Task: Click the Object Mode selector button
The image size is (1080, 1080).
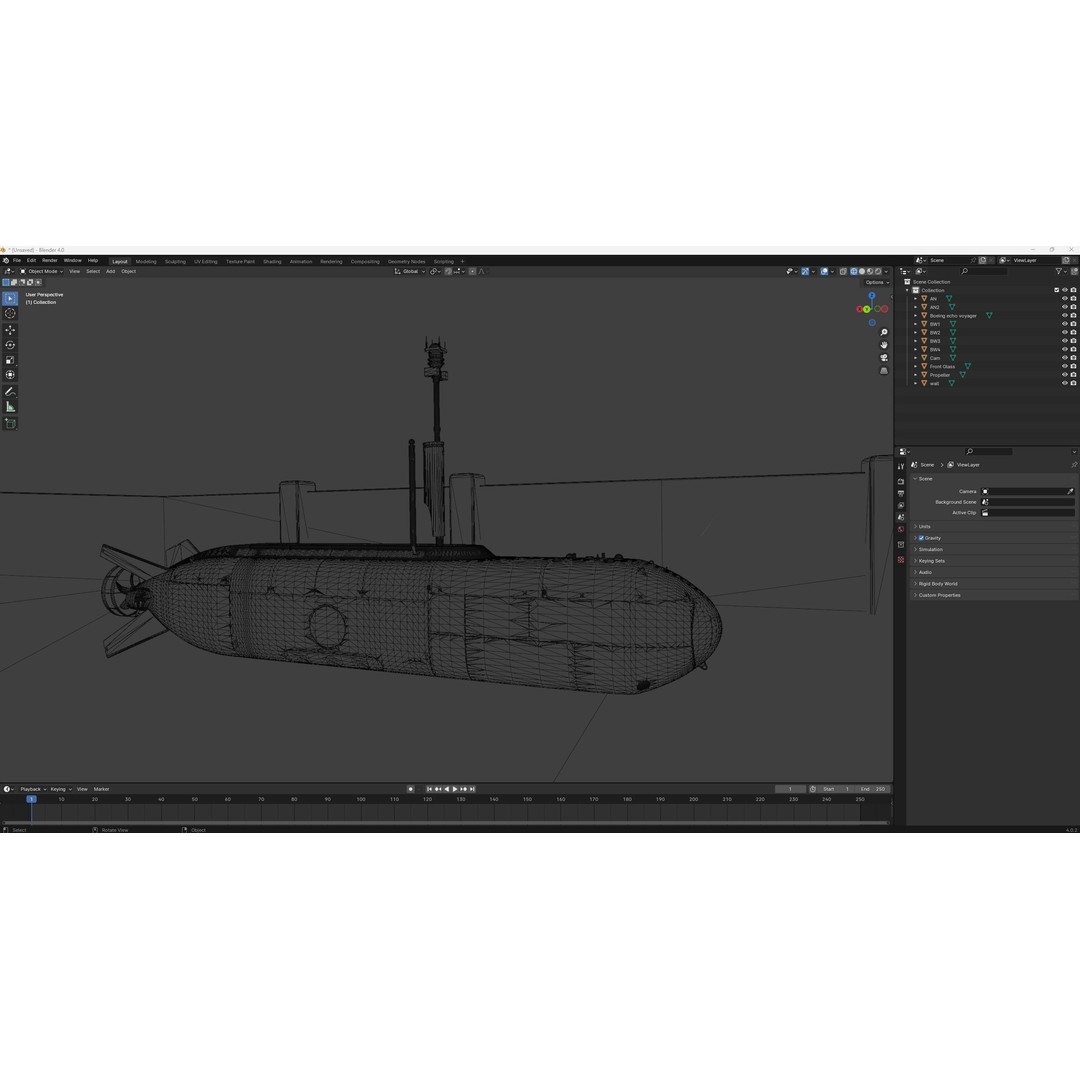Action: point(45,271)
